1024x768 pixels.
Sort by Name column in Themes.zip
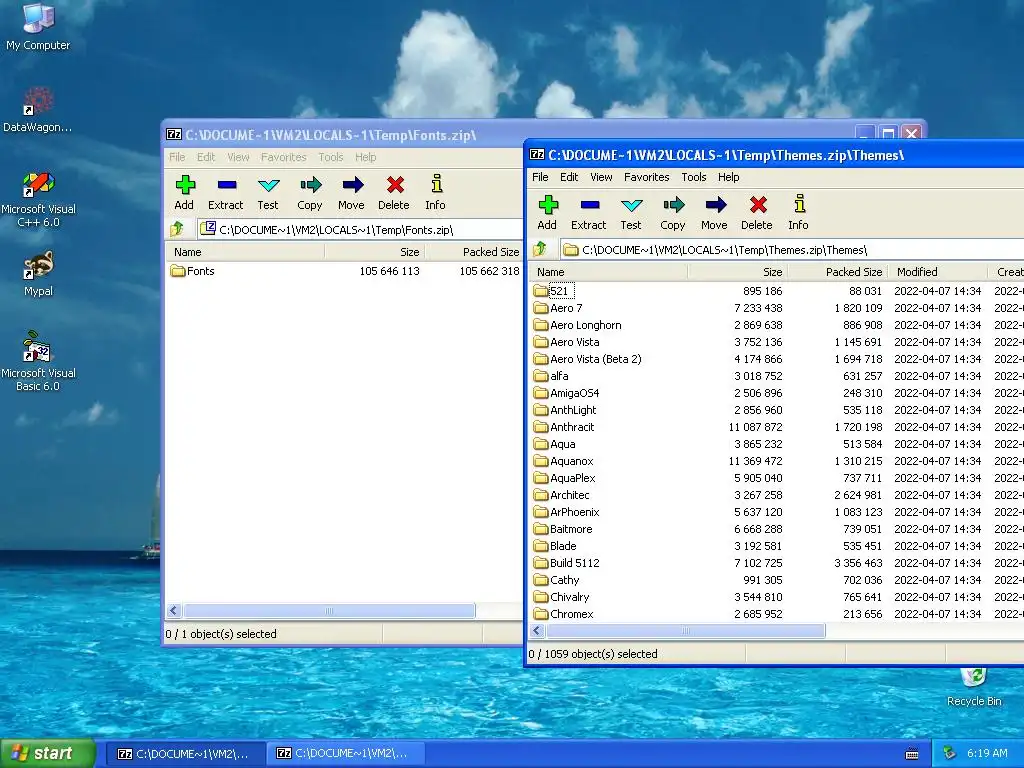(608, 272)
